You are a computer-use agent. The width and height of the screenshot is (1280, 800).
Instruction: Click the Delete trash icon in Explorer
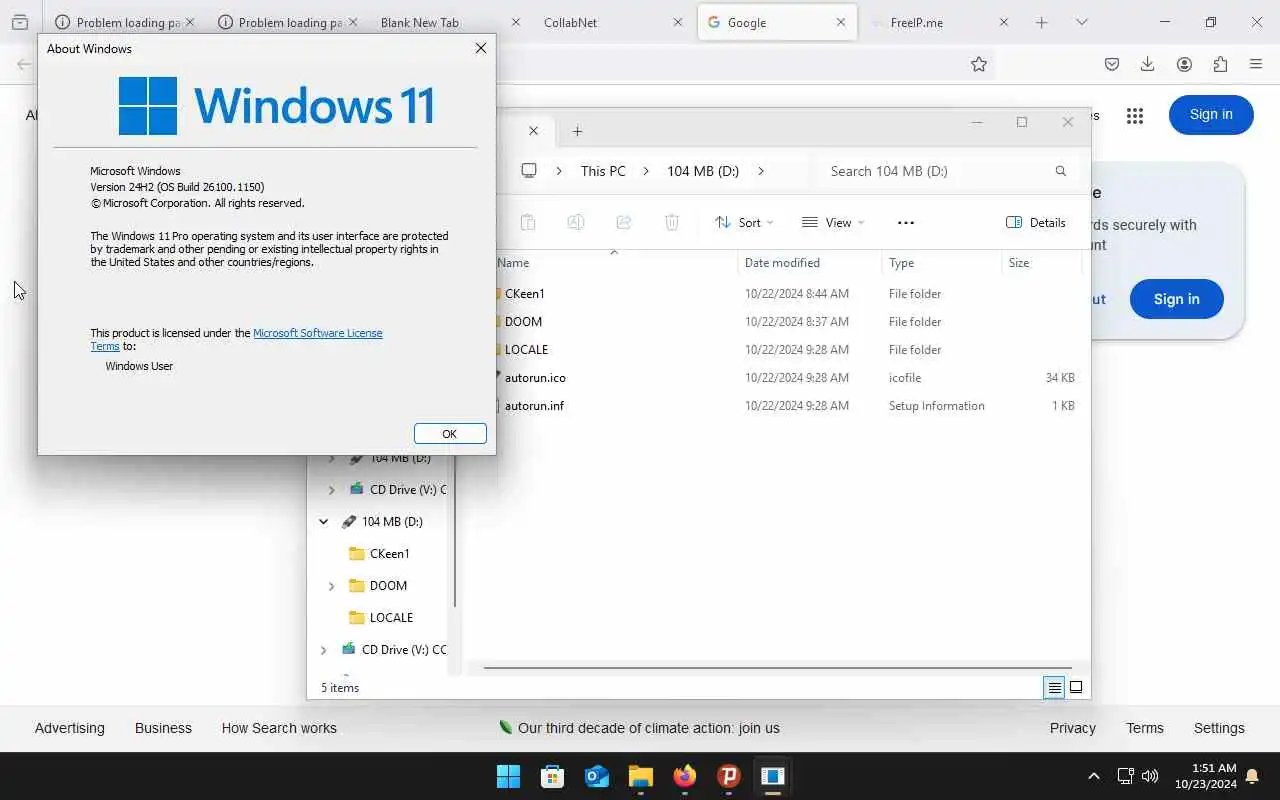(672, 222)
